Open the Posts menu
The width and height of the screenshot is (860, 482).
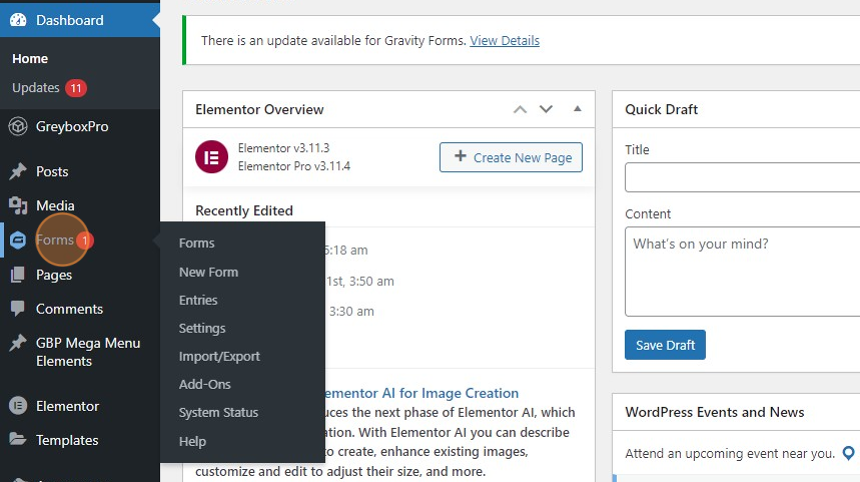[x=52, y=172]
